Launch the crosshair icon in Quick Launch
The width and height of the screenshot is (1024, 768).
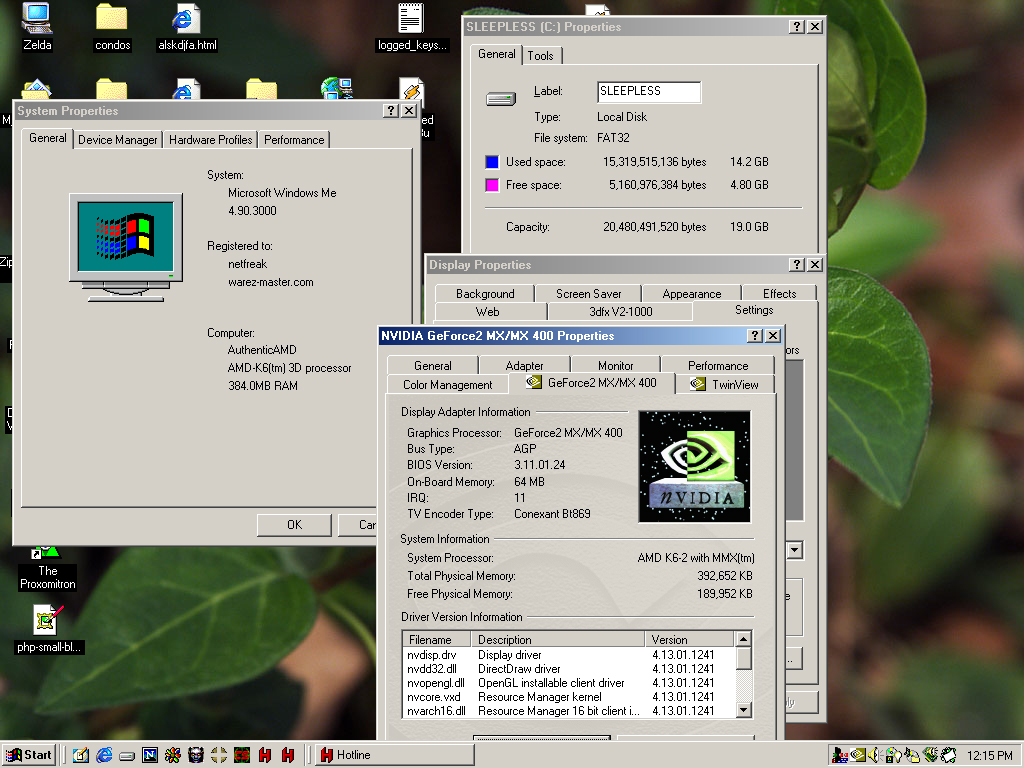point(219,755)
